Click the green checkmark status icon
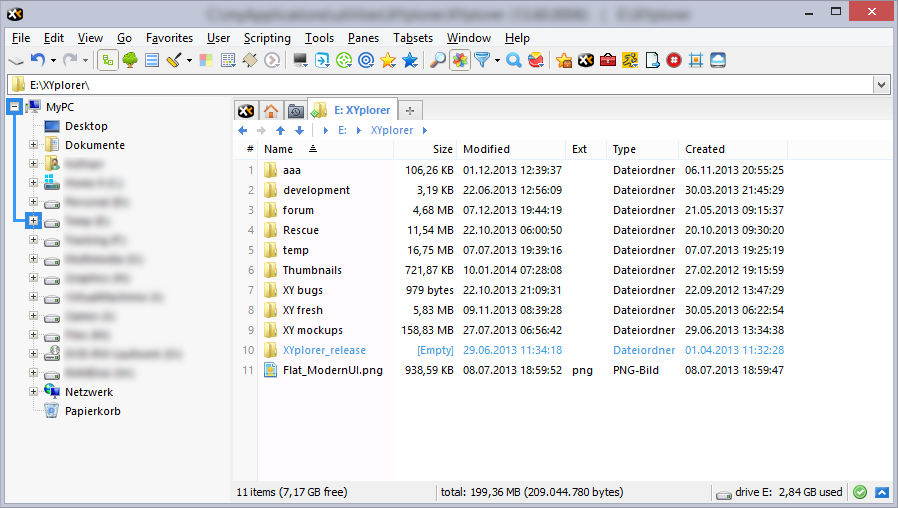Image resolution: width=898 pixels, height=508 pixels. [860, 492]
